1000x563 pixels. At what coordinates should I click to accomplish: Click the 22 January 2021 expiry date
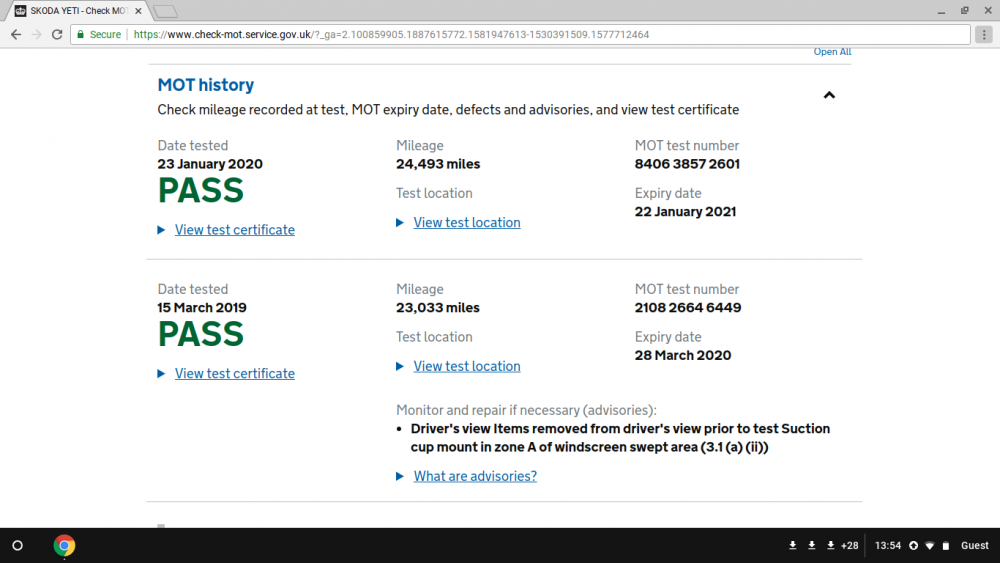pos(685,212)
